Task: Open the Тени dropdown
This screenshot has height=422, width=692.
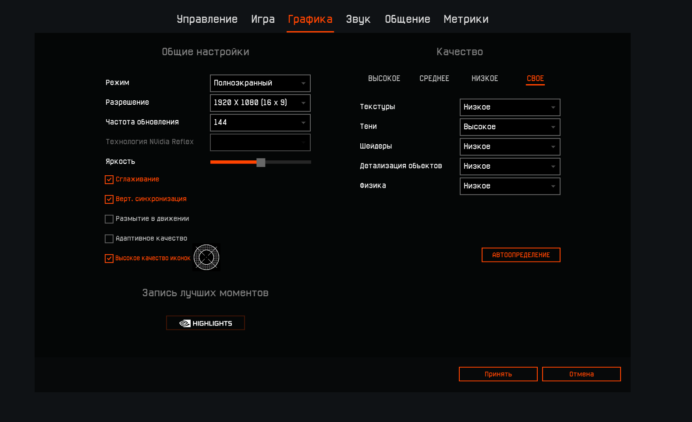Action: 510,127
